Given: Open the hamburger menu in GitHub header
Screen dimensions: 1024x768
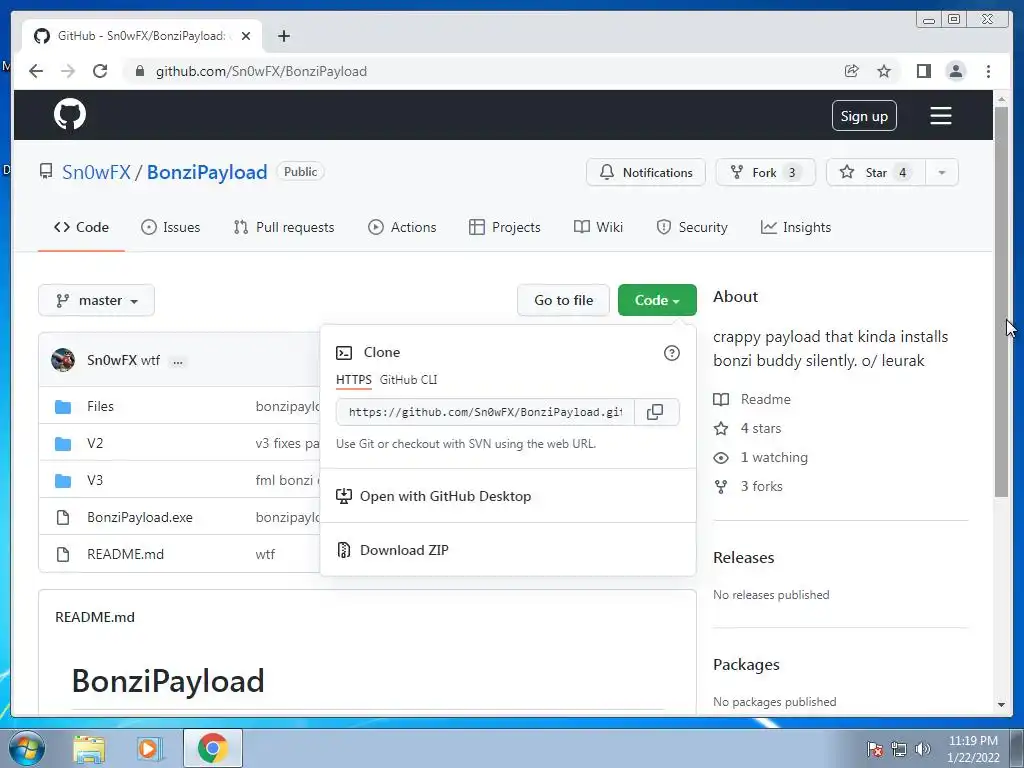Looking at the screenshot, I should coord(940,116).
